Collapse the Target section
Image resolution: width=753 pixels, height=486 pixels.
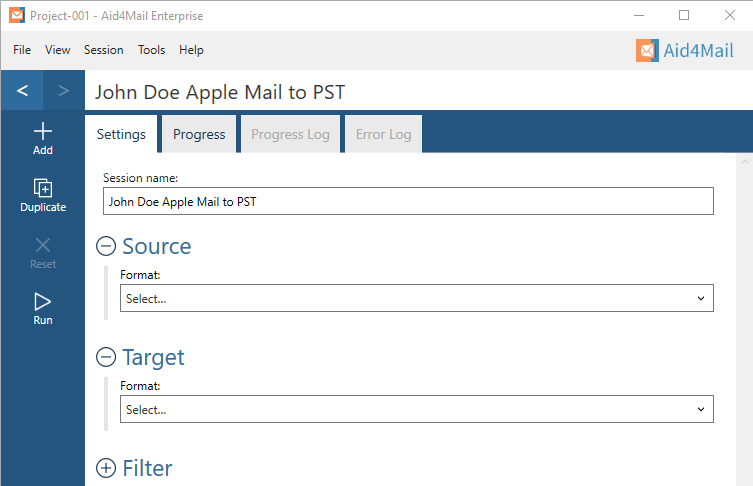(x=106, y=357)
